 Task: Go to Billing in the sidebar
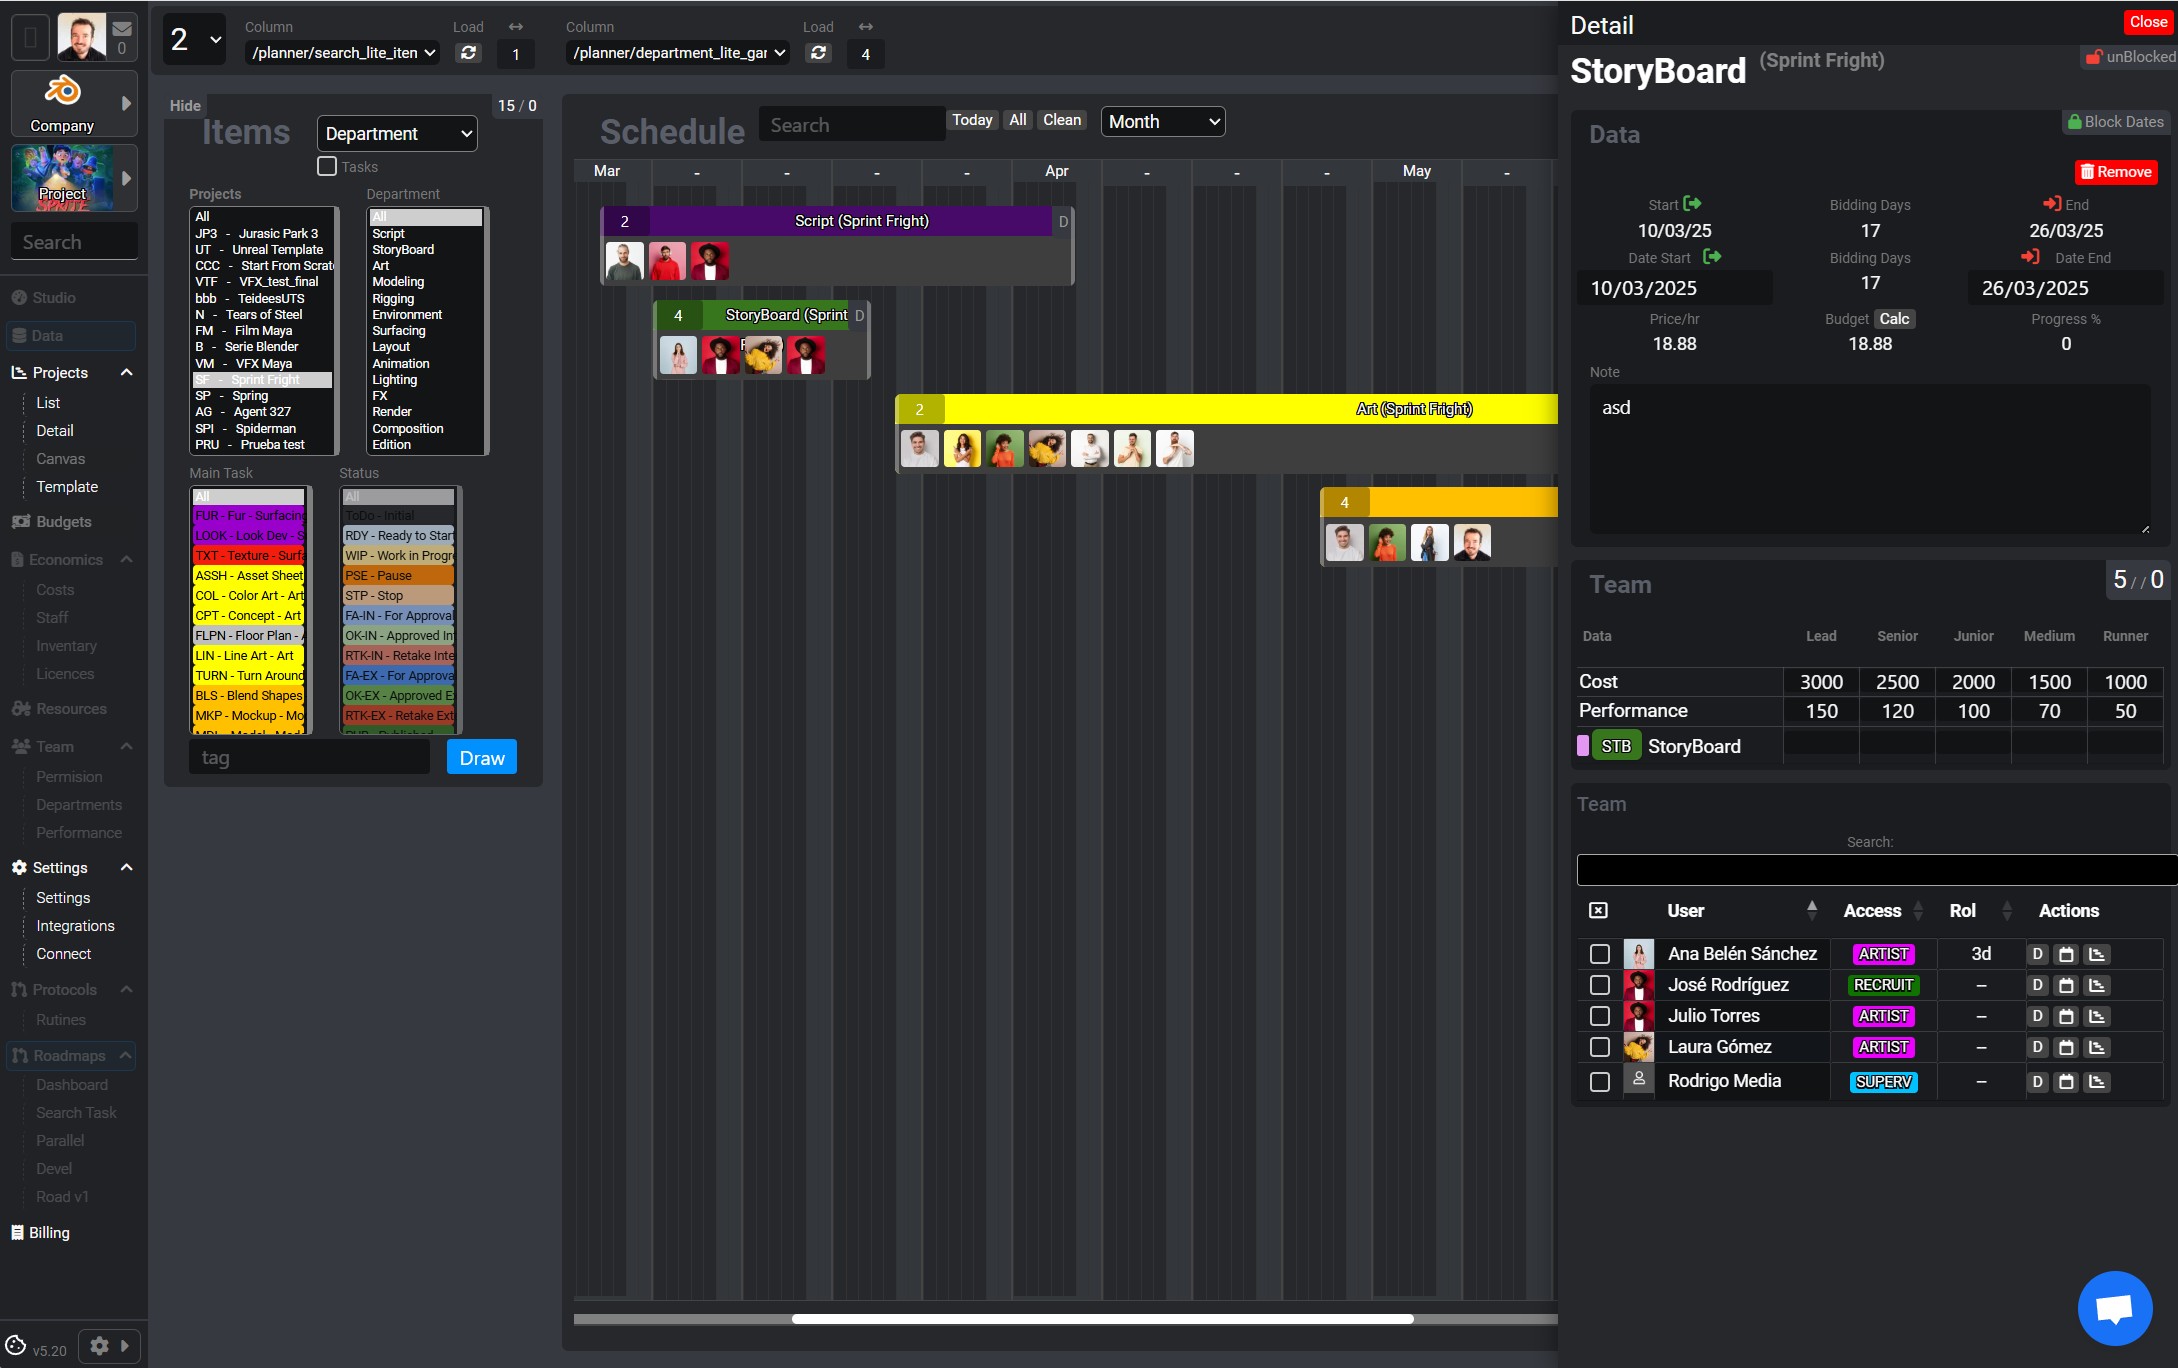49,1232
